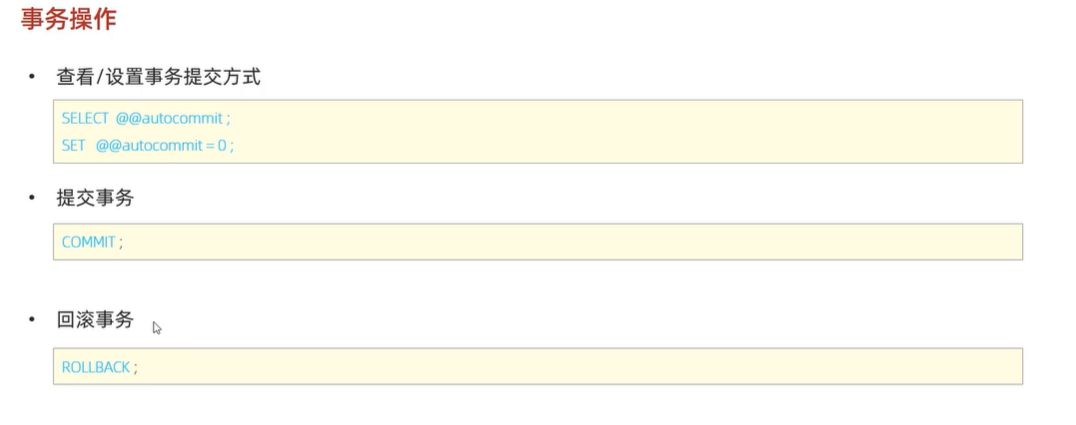Click the equals sign in the SET statement
This screenshot has height=425, width=1076.
pyautogui.click(x=210, y=145)
